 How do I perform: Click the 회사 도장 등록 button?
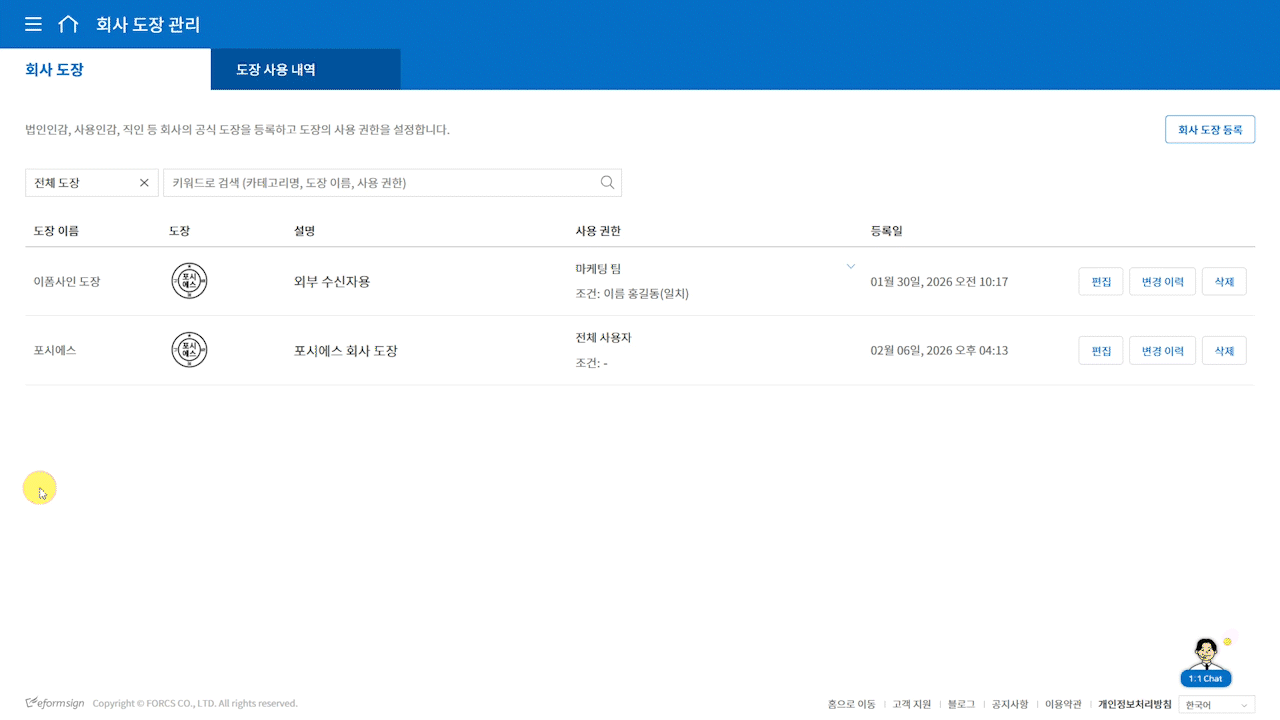pyautogui.click(x=1209, y=129)
